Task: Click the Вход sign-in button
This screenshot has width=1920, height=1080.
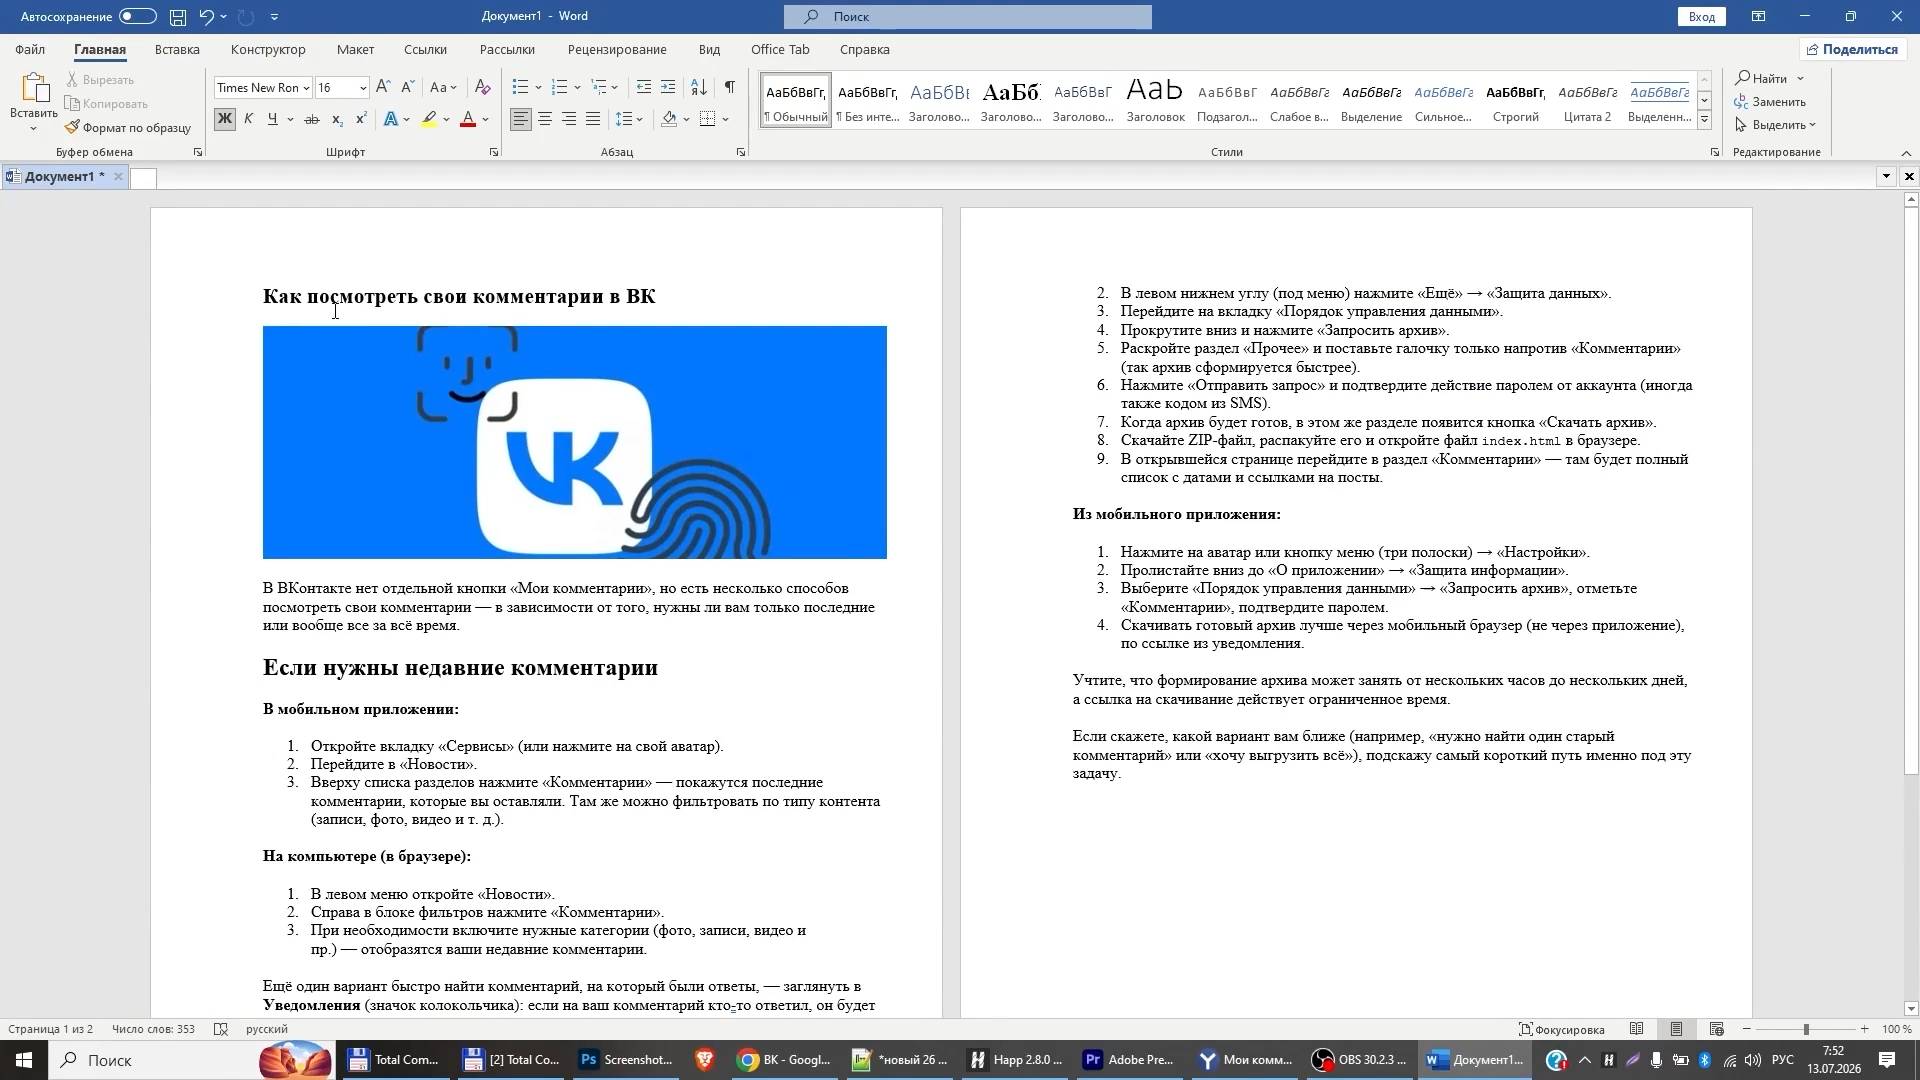Action: tap(1702, 17)
